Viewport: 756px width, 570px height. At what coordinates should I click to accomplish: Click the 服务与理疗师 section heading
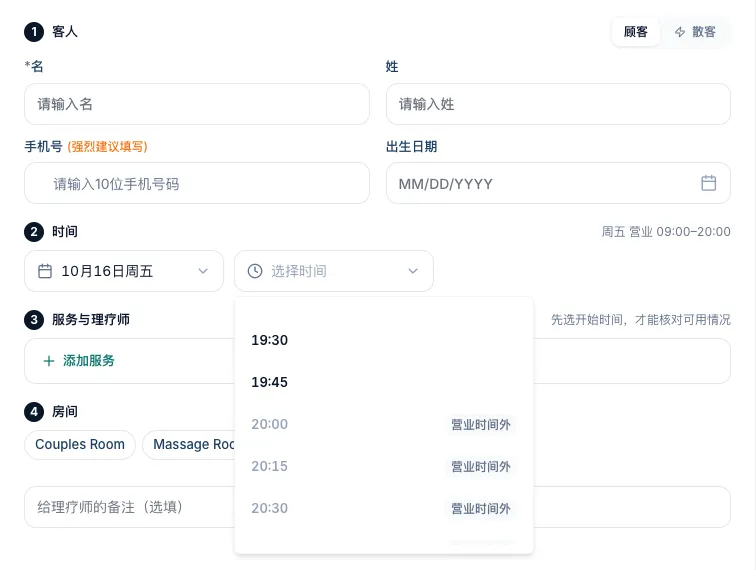[x=91, y=319]
